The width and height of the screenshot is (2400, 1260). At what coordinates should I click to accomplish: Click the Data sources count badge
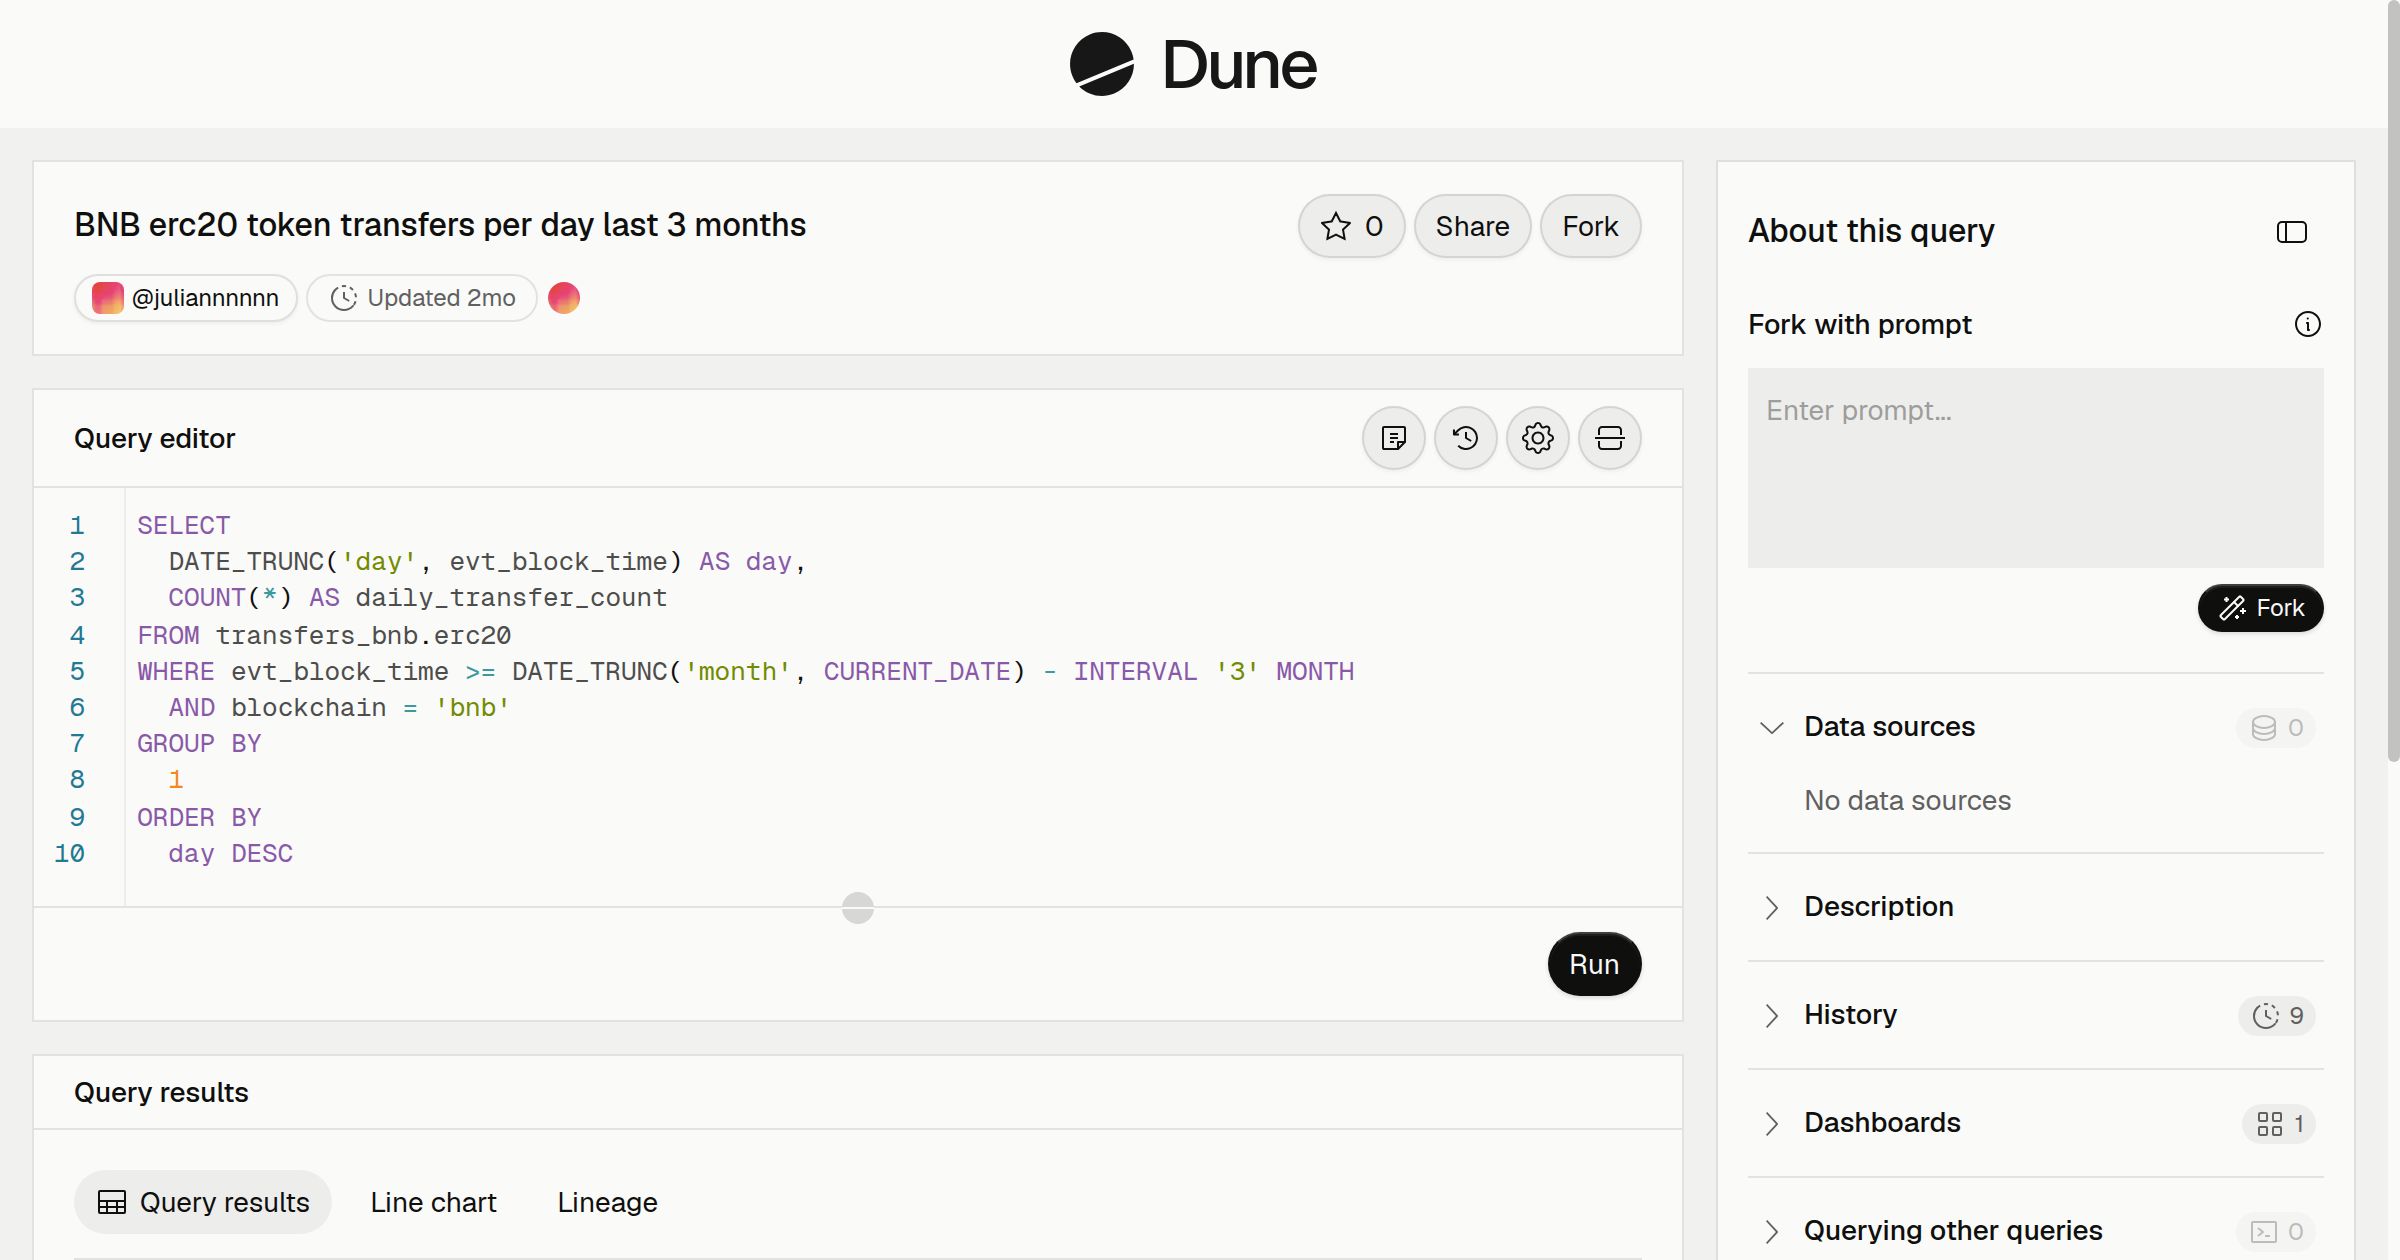coord(2276,728)
